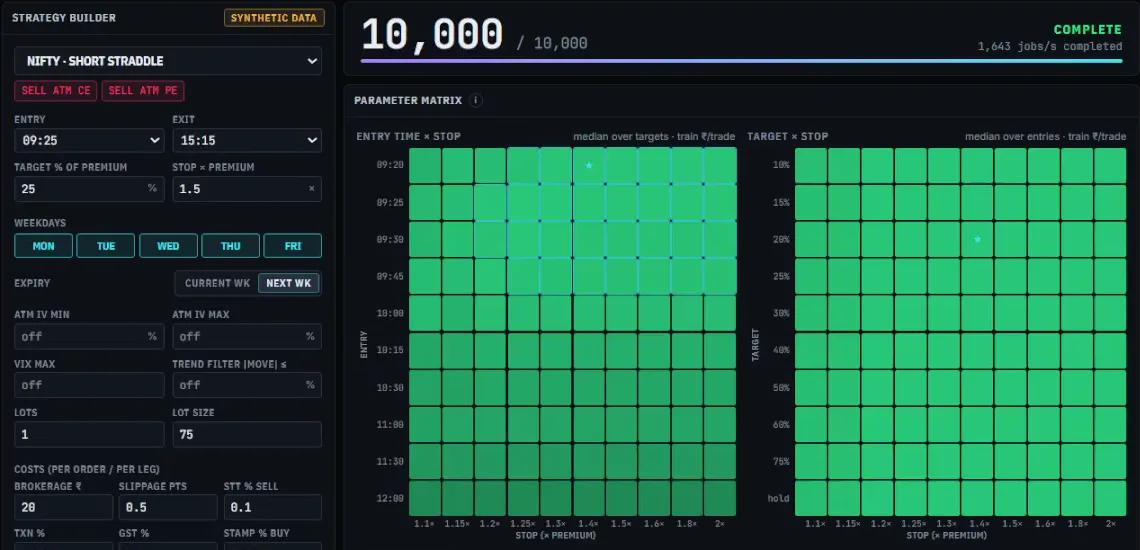This screenshot has width=1140, height=550.
Task: Expand the Entry time 09:25 dropdown
Action: pos(89,140)
